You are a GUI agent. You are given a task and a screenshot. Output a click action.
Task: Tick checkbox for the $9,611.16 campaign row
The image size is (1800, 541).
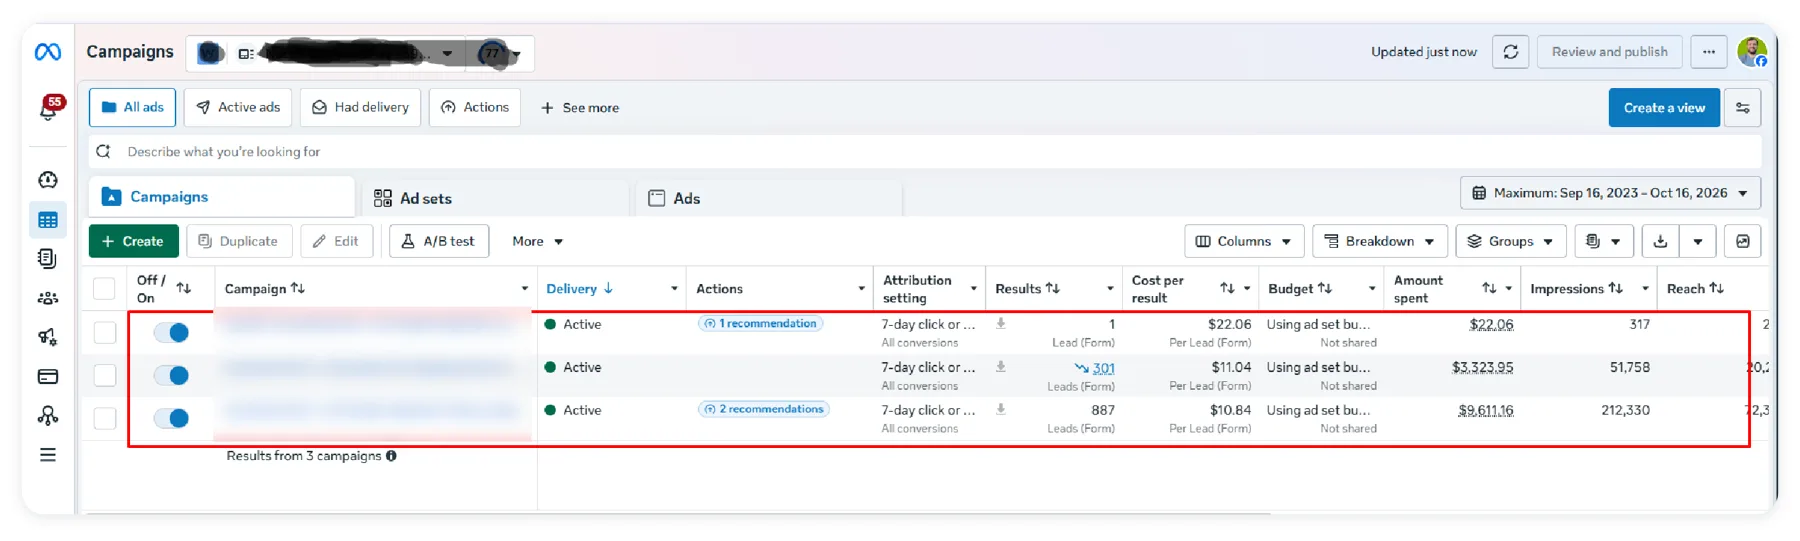105,418
